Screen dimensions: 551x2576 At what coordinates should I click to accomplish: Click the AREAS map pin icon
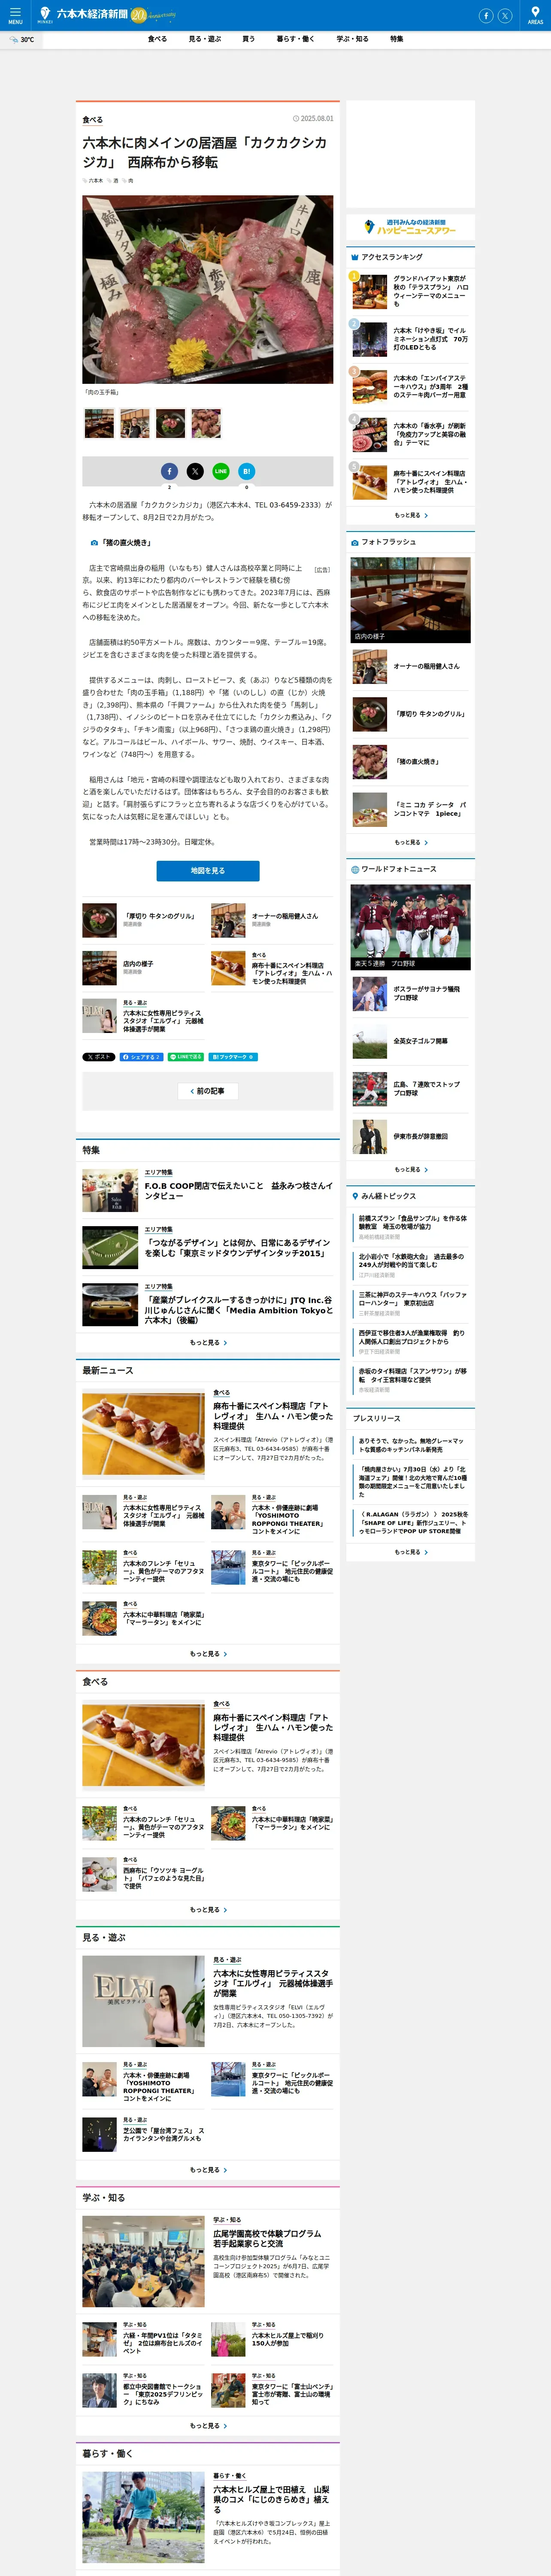coord(535,15)
